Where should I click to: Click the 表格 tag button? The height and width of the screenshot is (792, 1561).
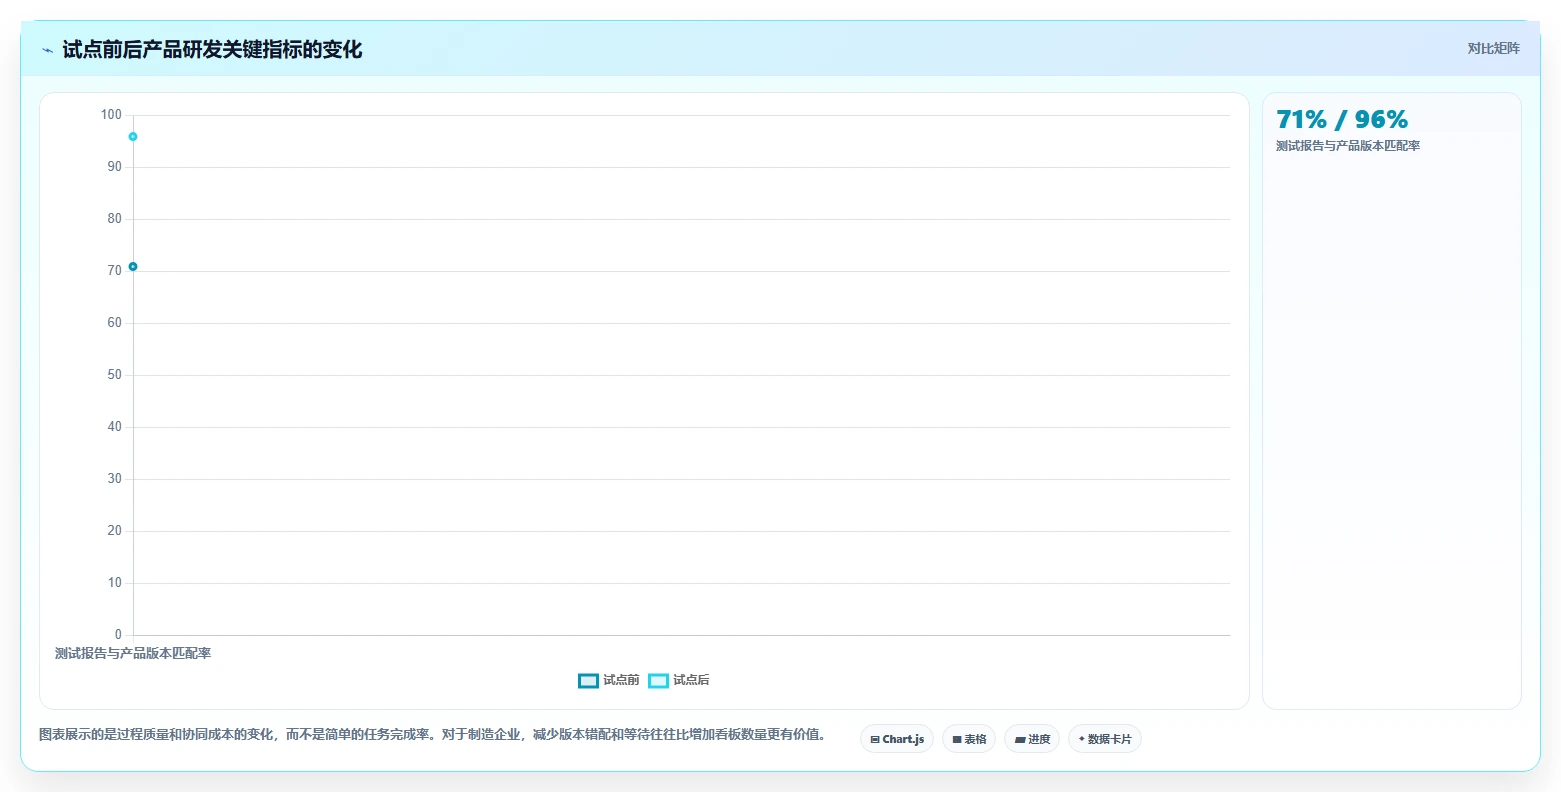(969, 739)
